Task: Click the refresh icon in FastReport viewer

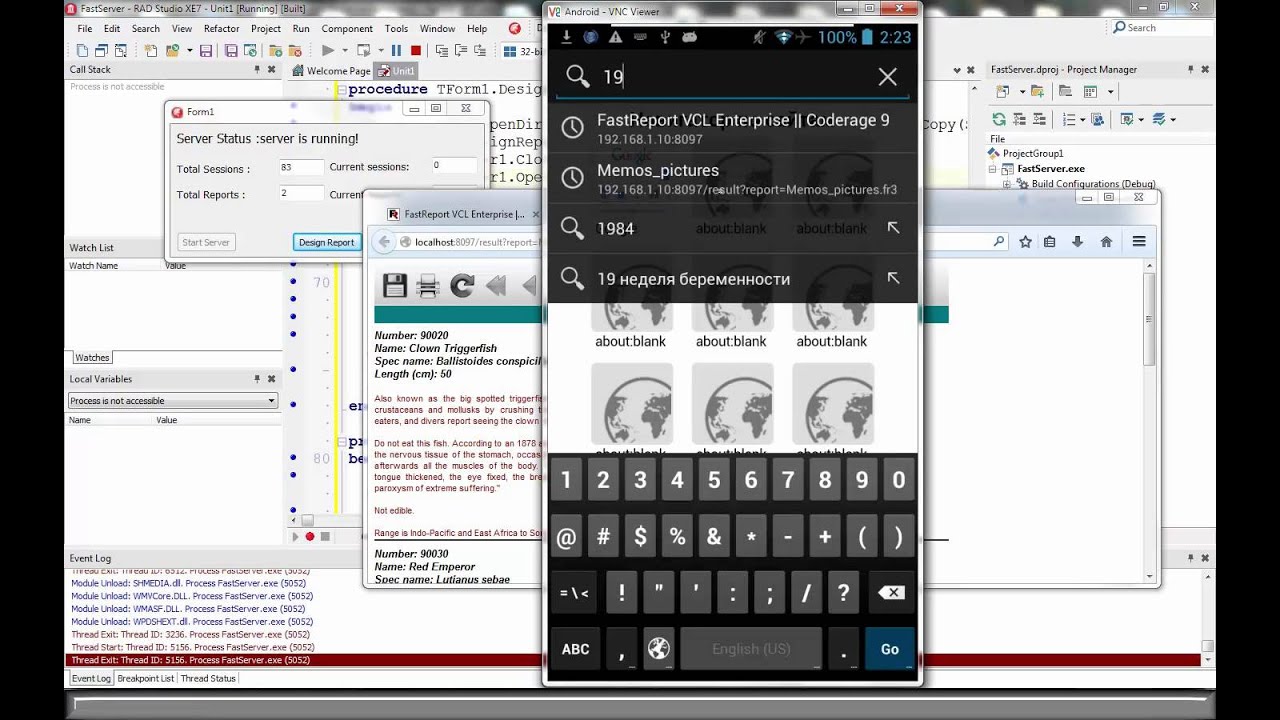Action: (x=462, y=287)
